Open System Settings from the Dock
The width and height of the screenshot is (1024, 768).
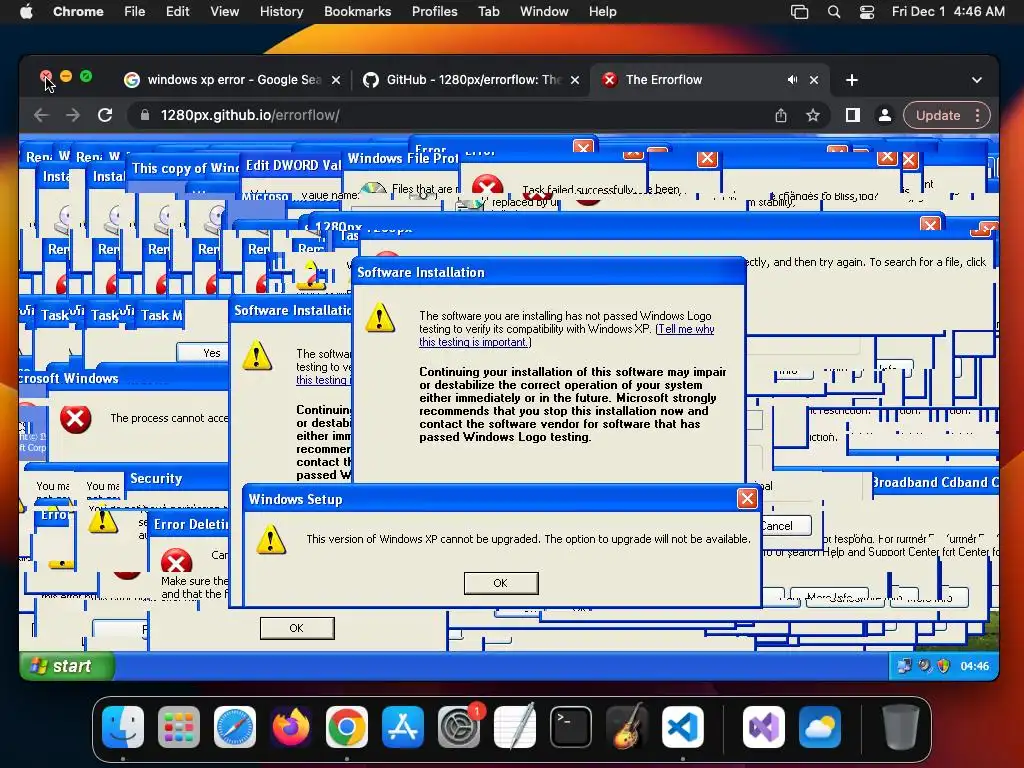[x=459, y=727]
